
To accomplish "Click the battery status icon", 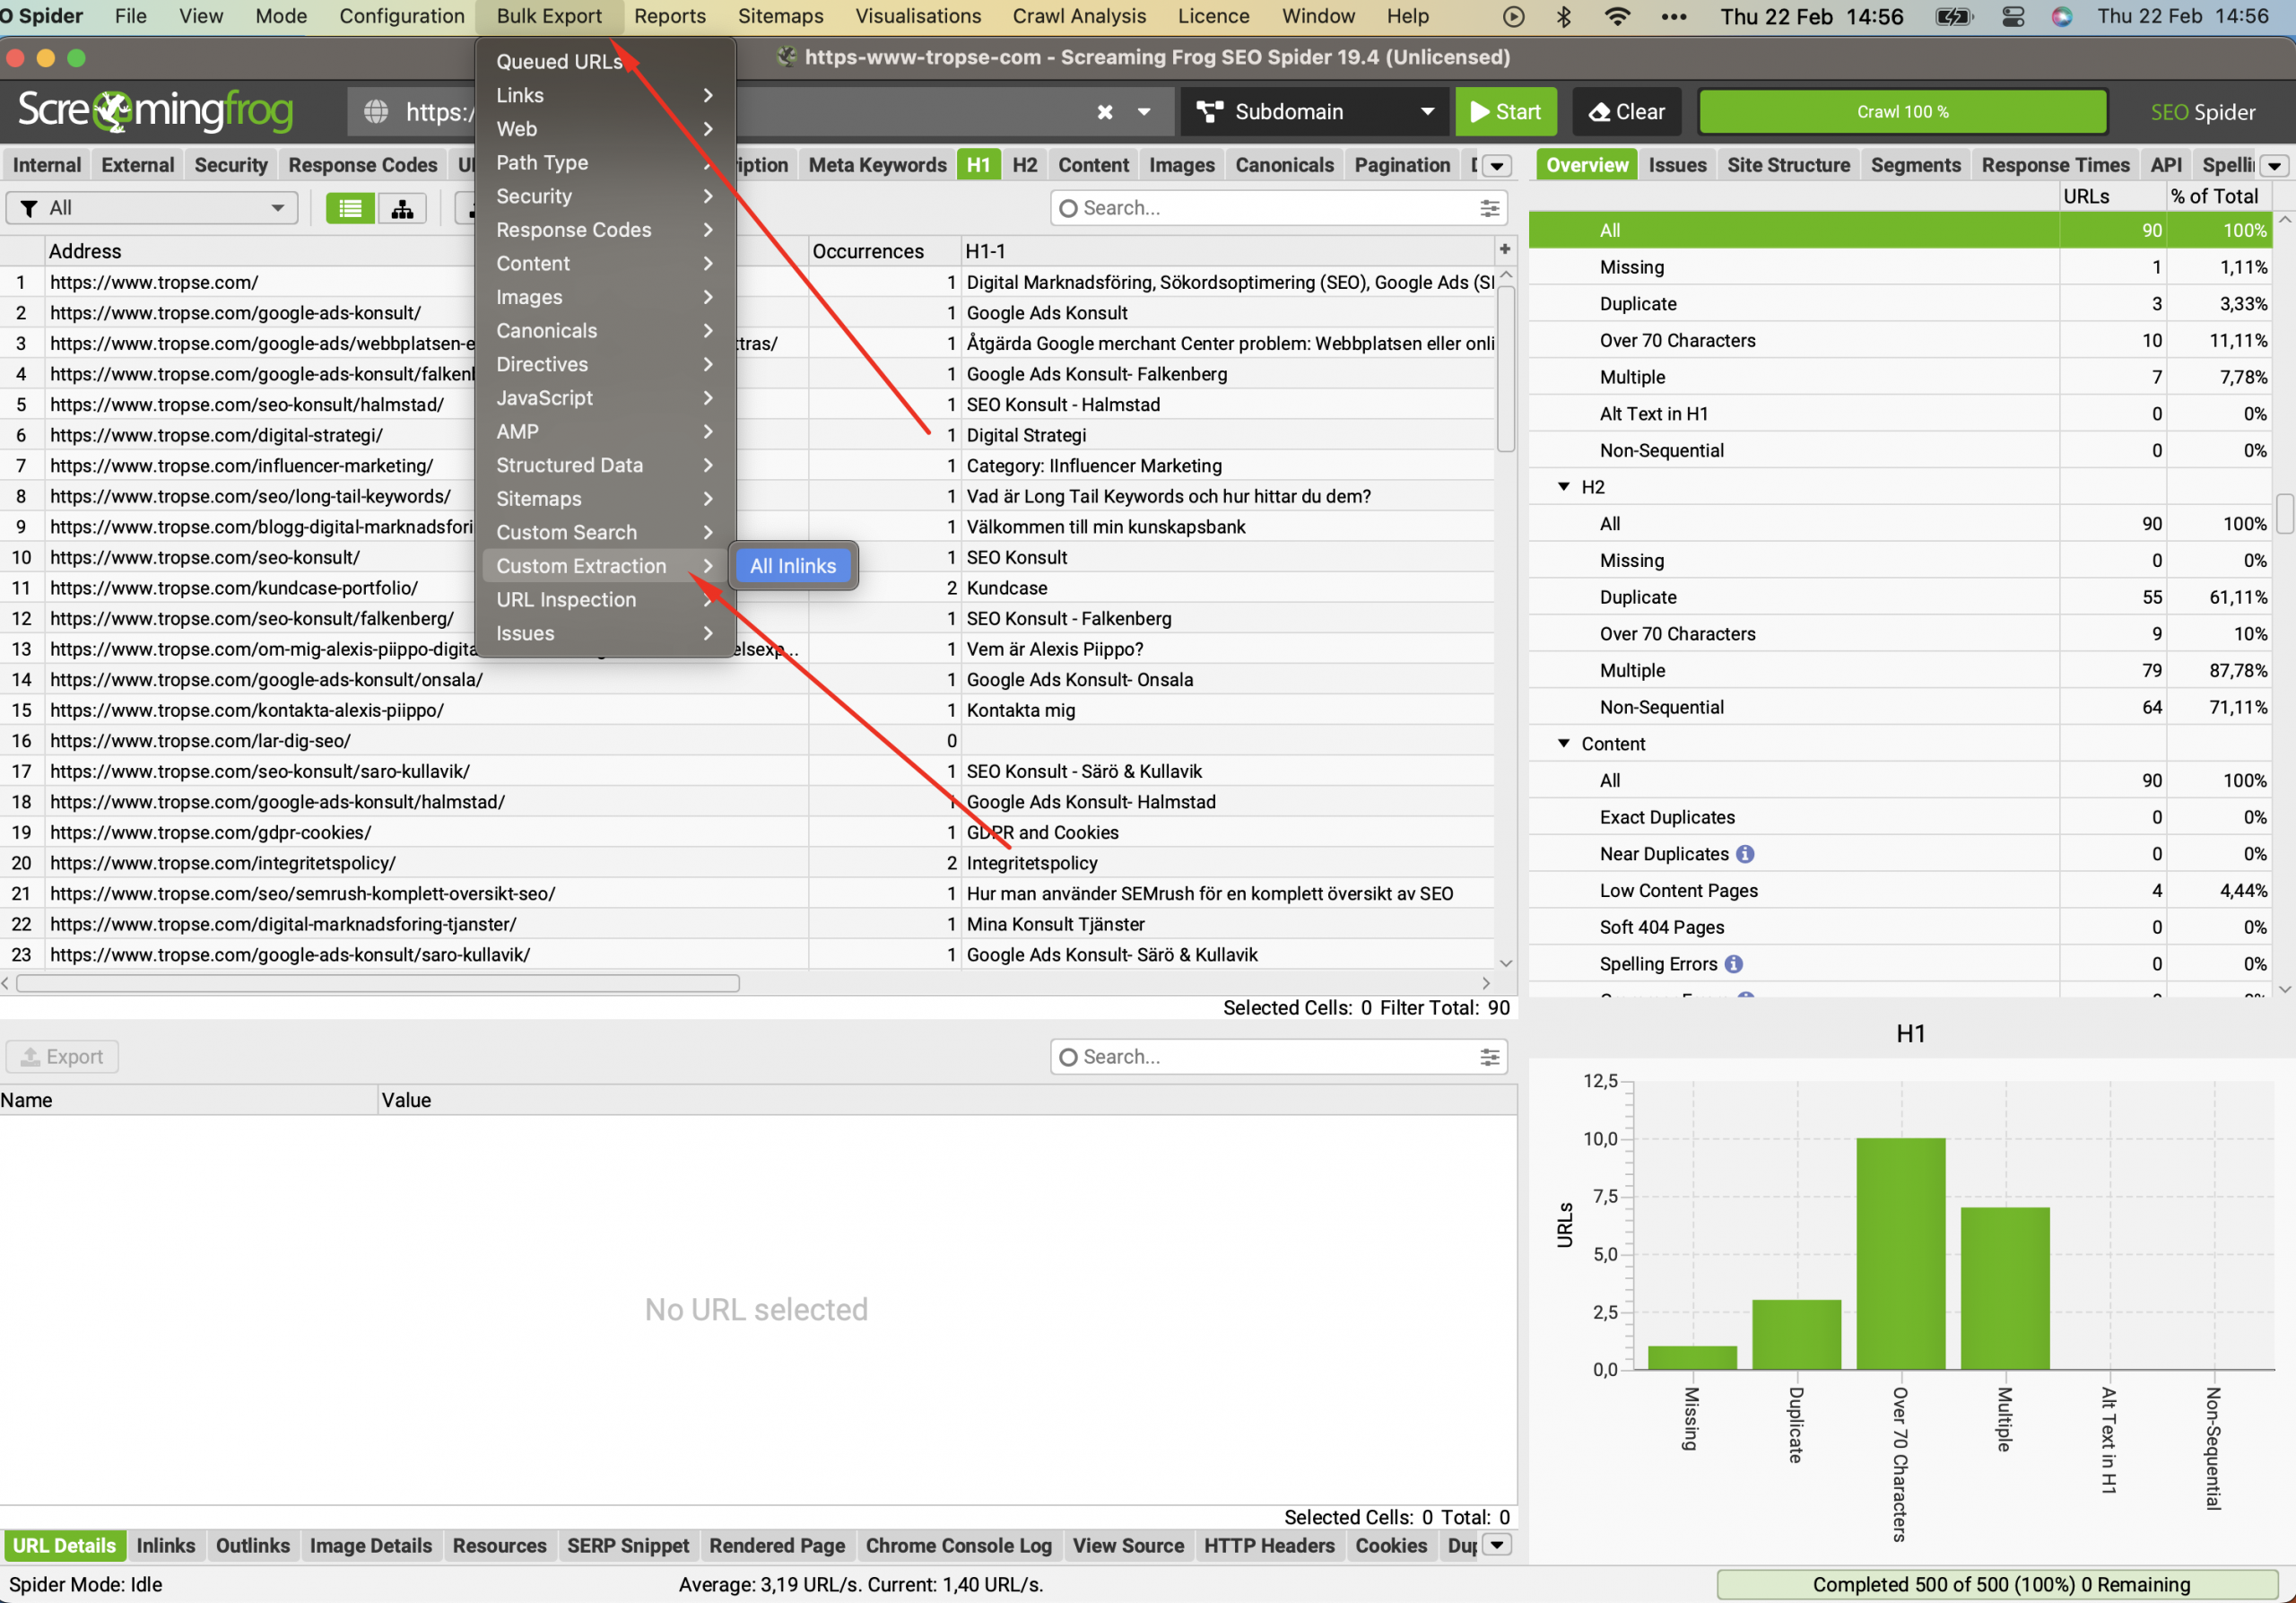I will tap(1953, 16).
